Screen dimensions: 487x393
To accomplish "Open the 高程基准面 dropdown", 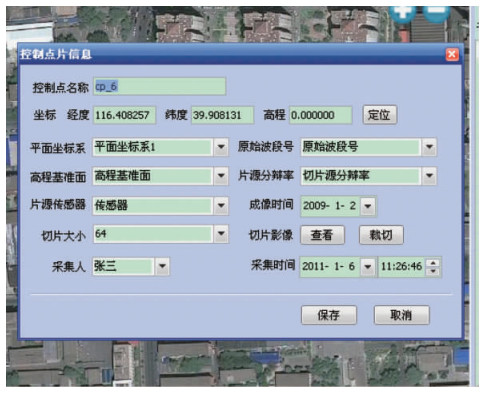I will click(x=221, y=176).
